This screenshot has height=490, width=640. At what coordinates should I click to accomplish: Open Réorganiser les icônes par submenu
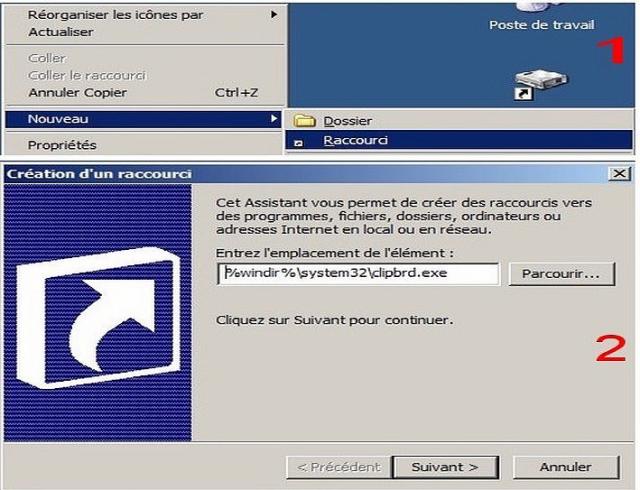(144, 15)
